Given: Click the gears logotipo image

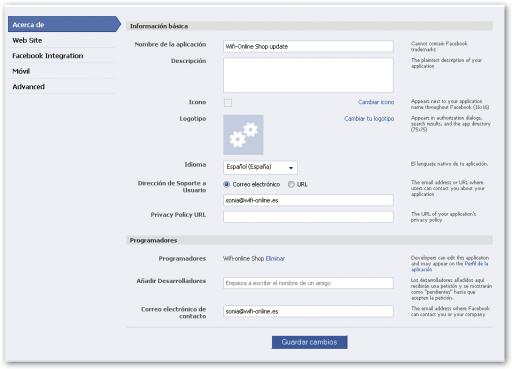Looking at the screenshot, I should coord(243,135).
